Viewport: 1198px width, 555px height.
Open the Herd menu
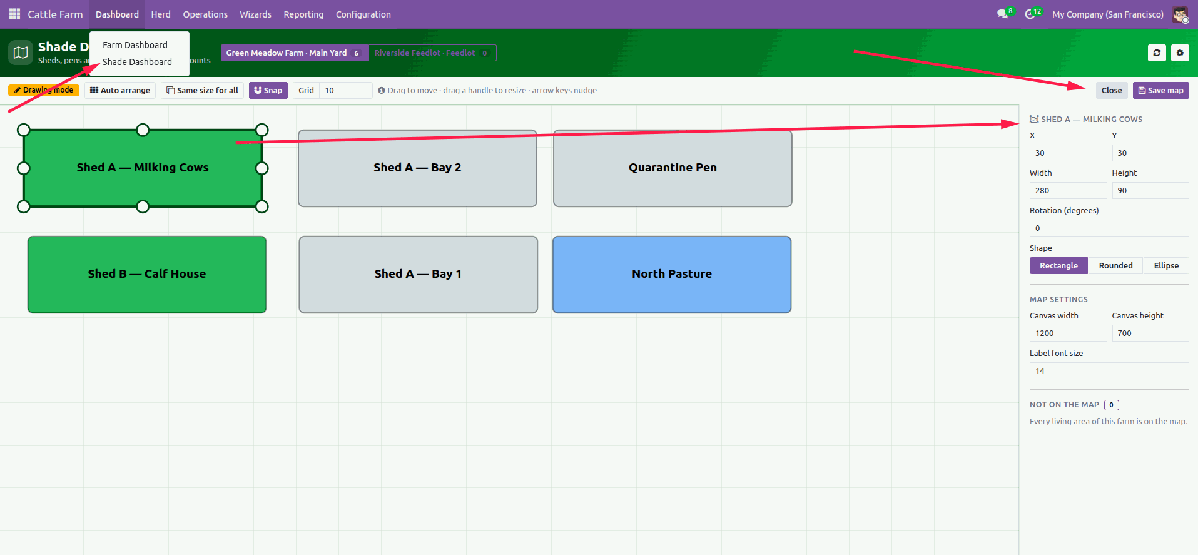click(x=160, y=15)
